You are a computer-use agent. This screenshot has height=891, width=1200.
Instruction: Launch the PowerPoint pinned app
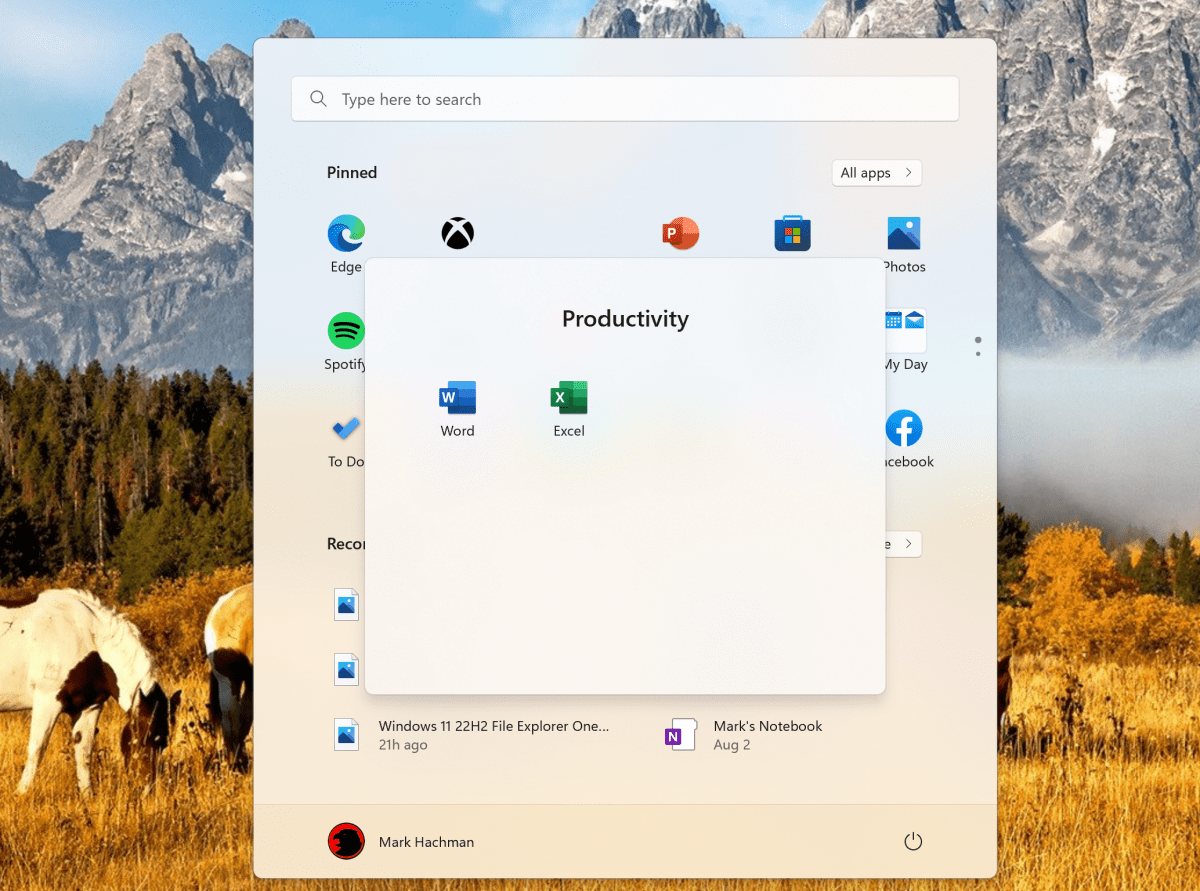(680, 234)
